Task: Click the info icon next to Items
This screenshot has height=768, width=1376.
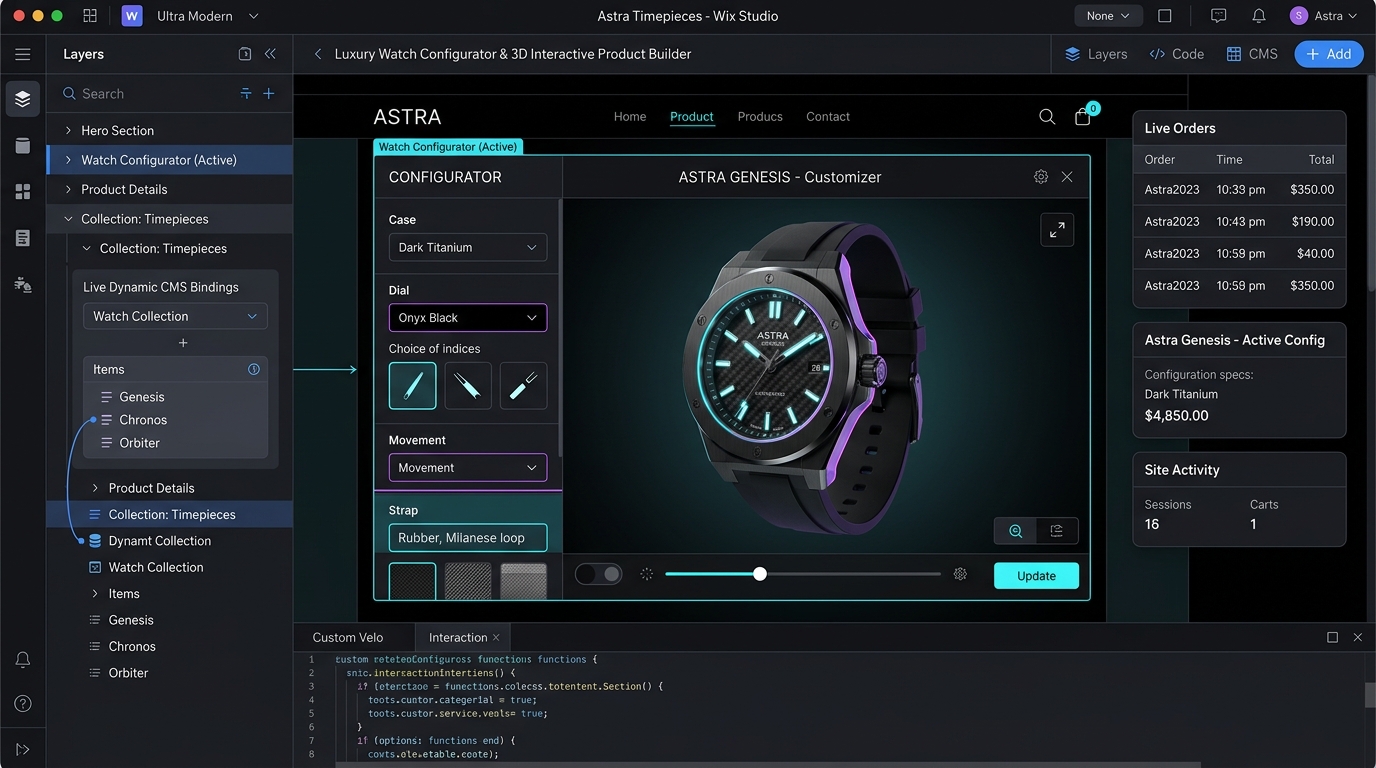Action: pos(254,369)
